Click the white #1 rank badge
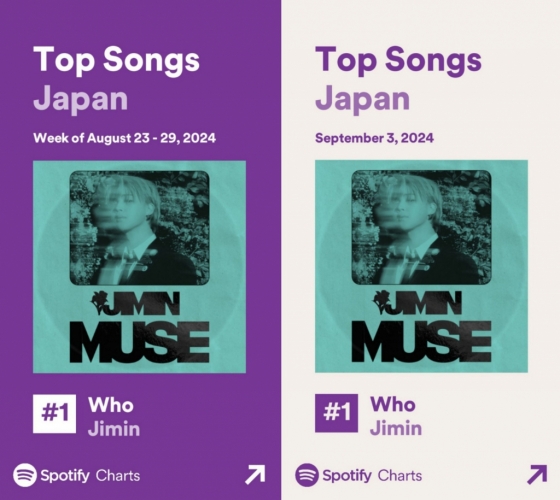 [x=54, y=414]
